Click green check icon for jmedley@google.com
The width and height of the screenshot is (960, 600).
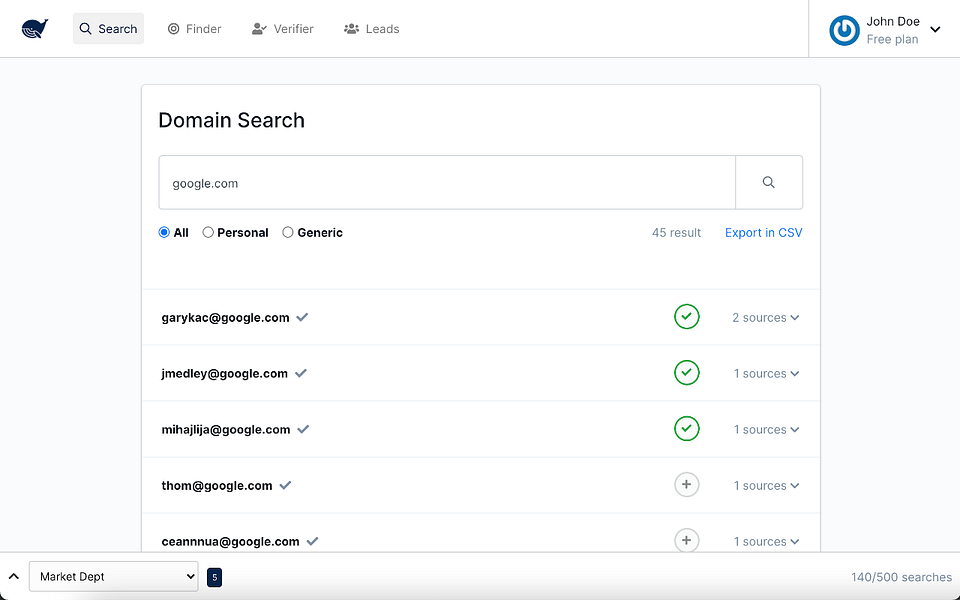pyautogui.click(x=686, y=373)
